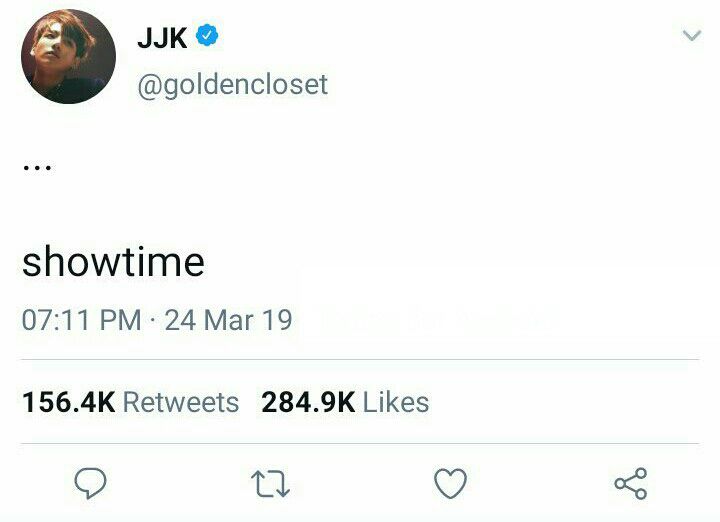Retweet using the arrows icon
Screen dimensions: 720x522
270,483
